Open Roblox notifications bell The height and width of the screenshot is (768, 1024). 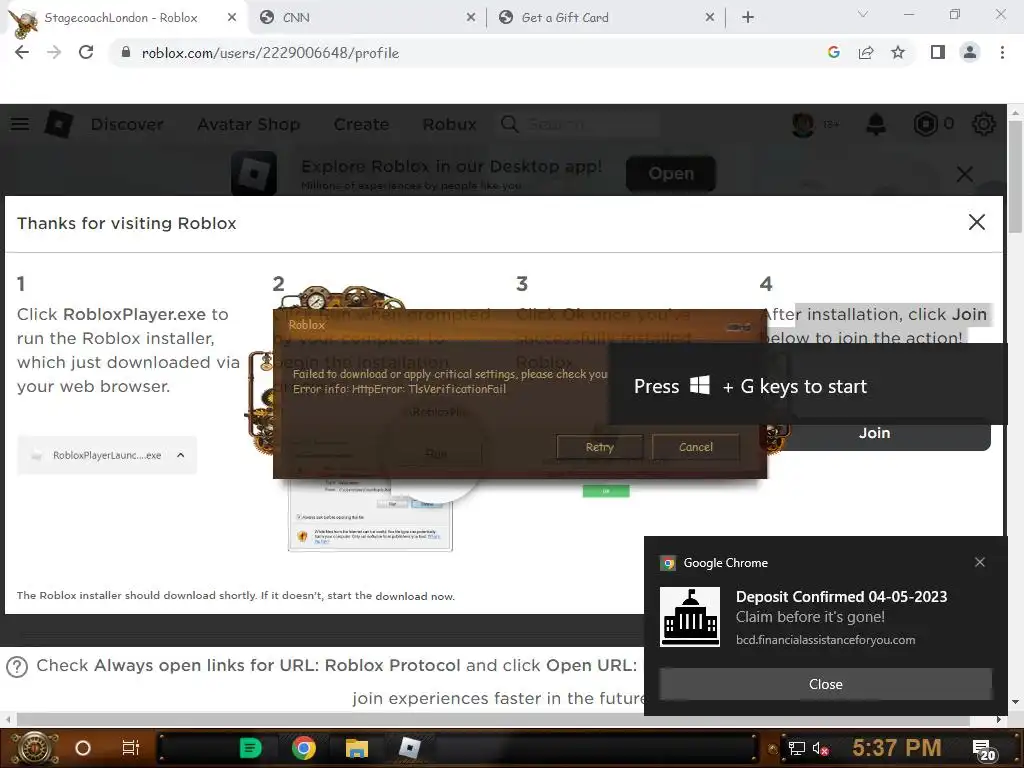[x=876, y=123]
